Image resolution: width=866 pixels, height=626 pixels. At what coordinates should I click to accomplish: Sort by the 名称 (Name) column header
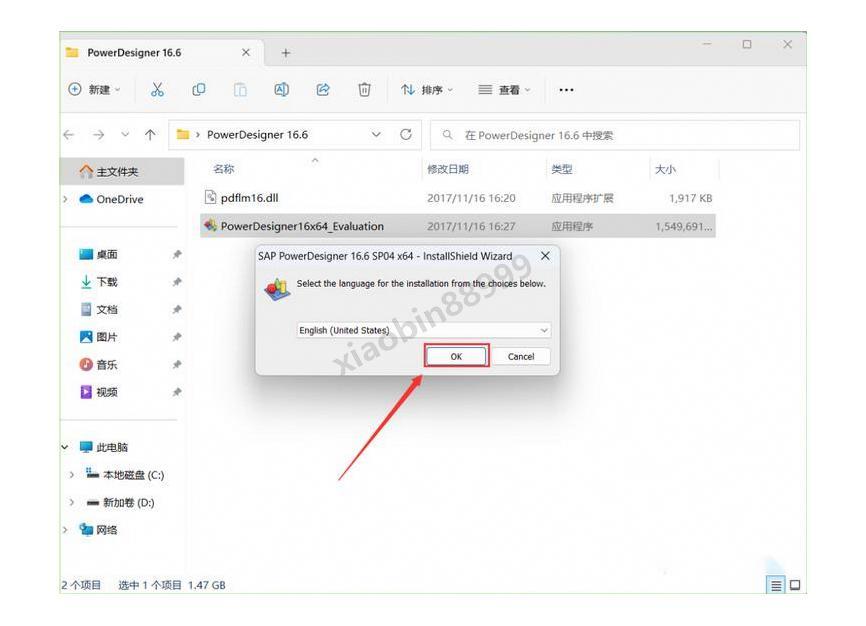[x=224, y=169]
